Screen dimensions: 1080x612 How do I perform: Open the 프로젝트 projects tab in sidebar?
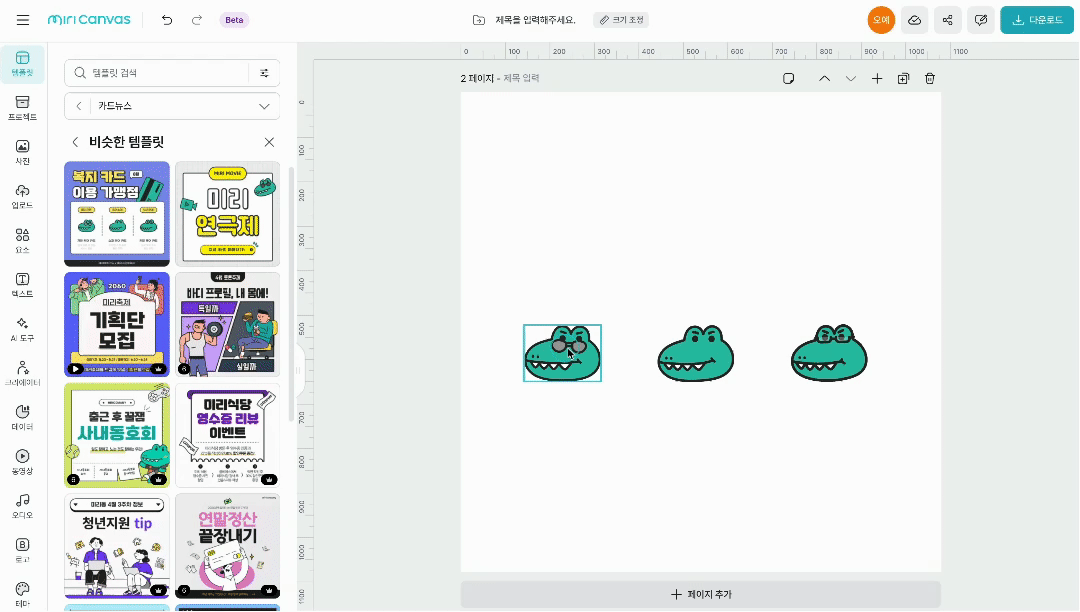pos(23,108)
